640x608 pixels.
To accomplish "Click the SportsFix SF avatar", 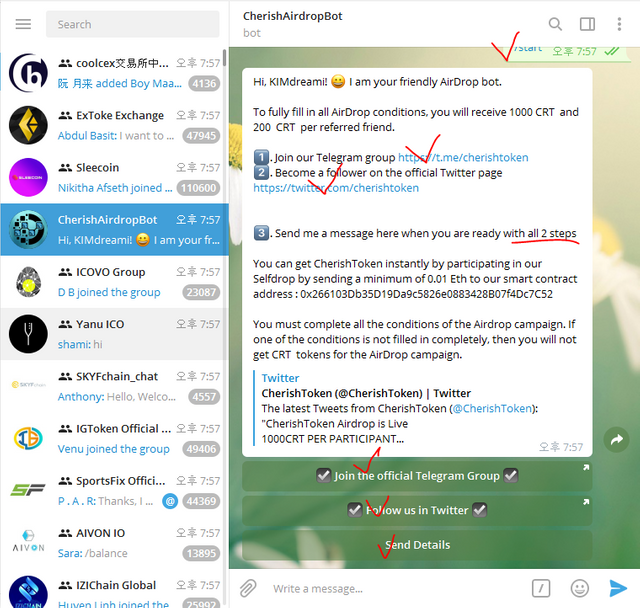I will [x=28, y=490].
